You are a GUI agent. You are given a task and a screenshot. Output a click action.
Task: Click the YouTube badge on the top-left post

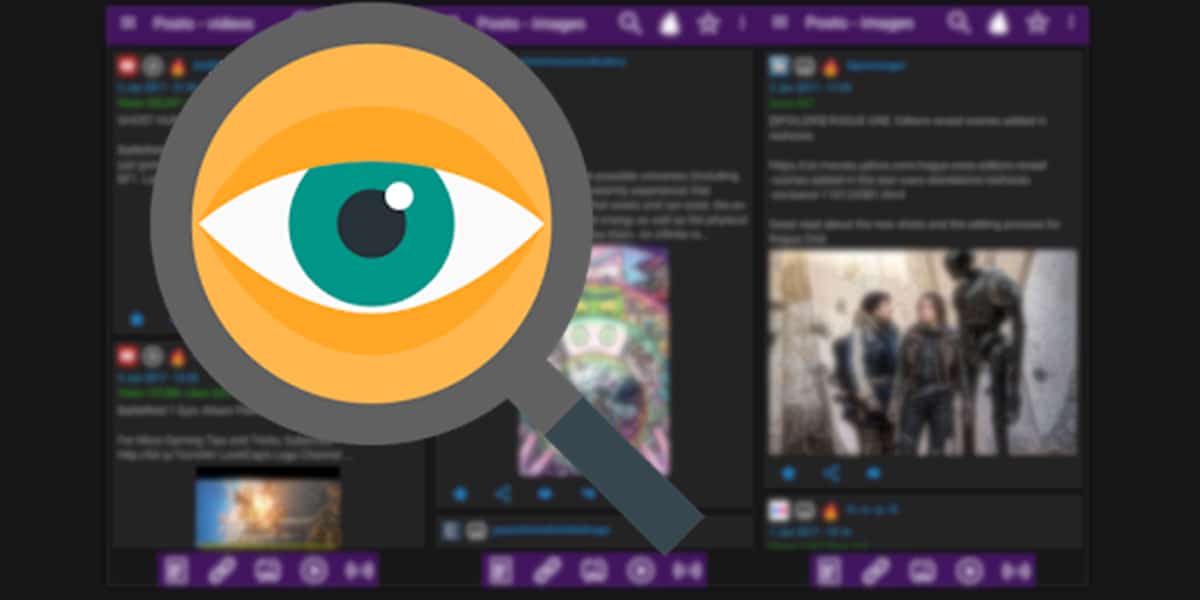click(x=127, y=65)
